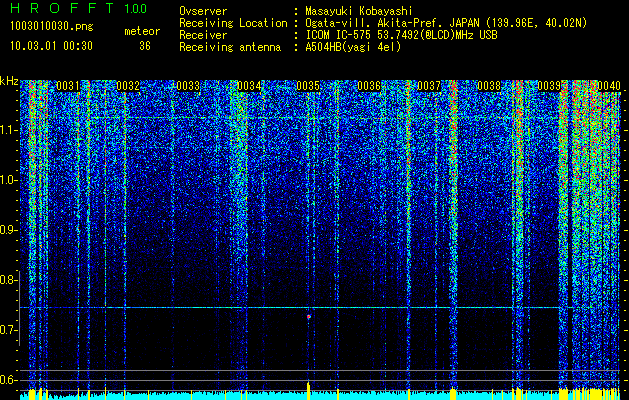Click the 0038 time marker label
The image size is (629, 400).
489,86
